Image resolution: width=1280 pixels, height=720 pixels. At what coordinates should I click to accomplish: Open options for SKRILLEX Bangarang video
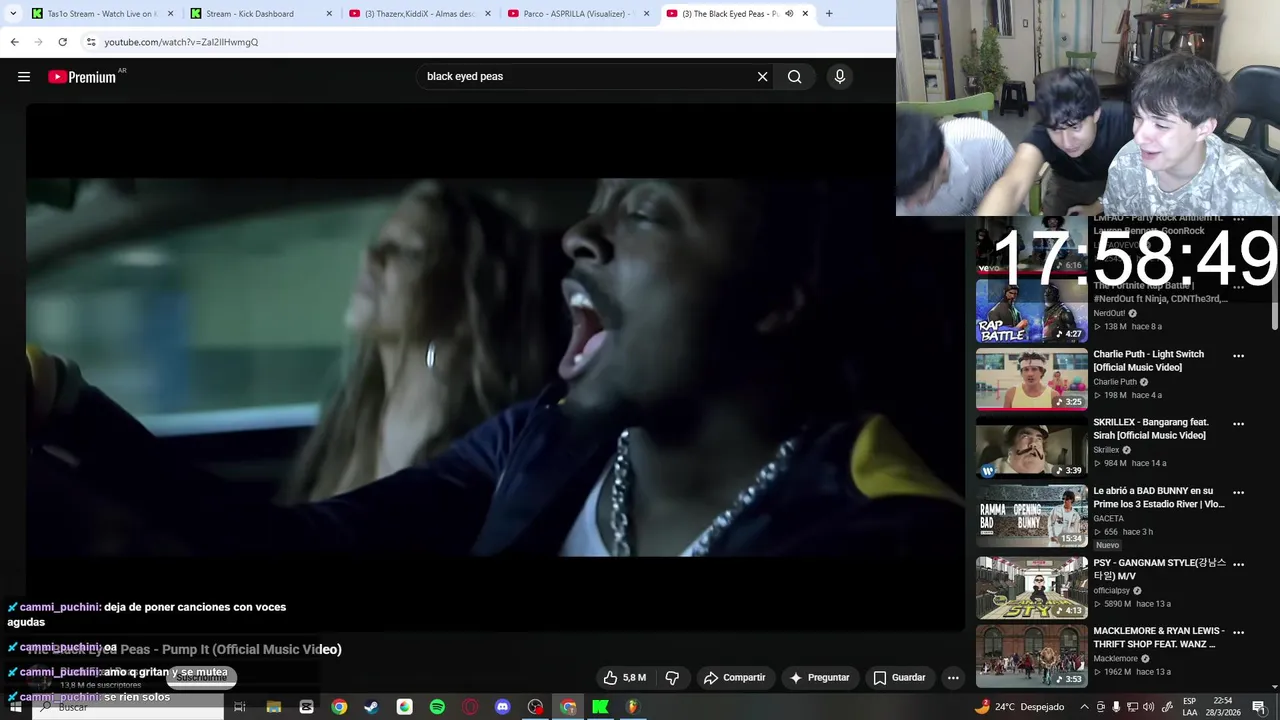click(x=1238, y=424)
